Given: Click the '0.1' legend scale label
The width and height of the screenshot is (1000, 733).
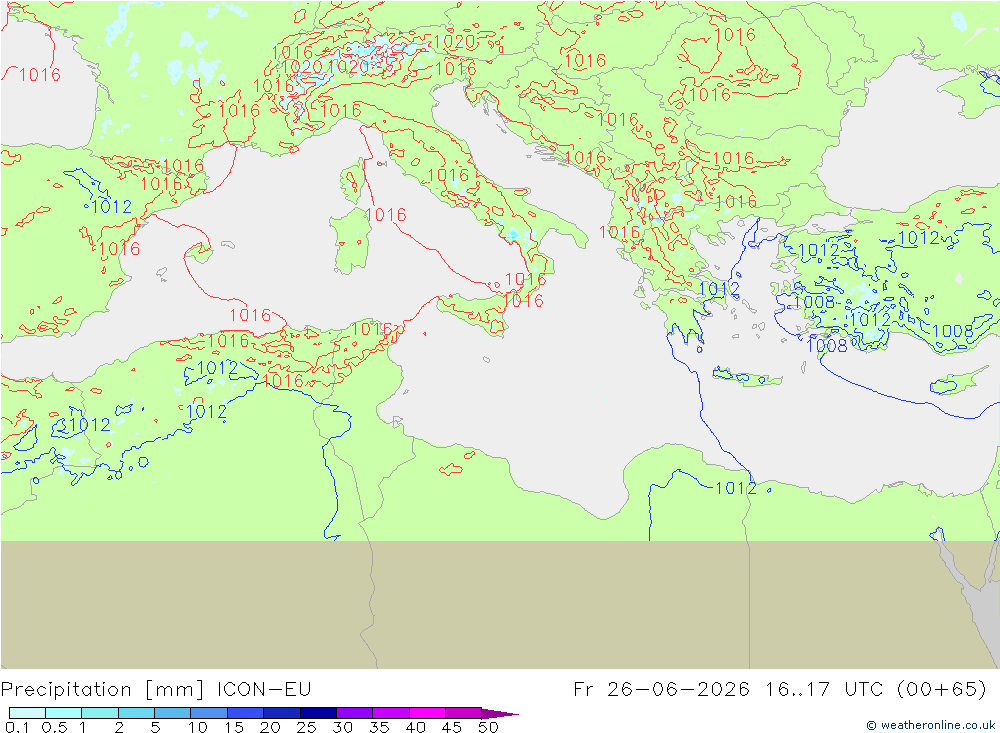Looking at the screenshot, I should 17,727.
